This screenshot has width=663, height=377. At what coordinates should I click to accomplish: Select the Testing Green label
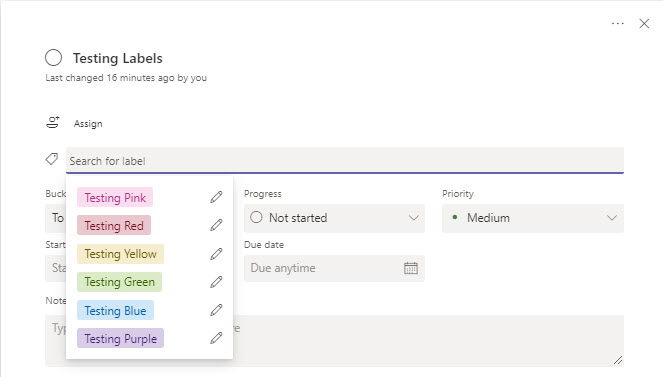tap(120, 282)
